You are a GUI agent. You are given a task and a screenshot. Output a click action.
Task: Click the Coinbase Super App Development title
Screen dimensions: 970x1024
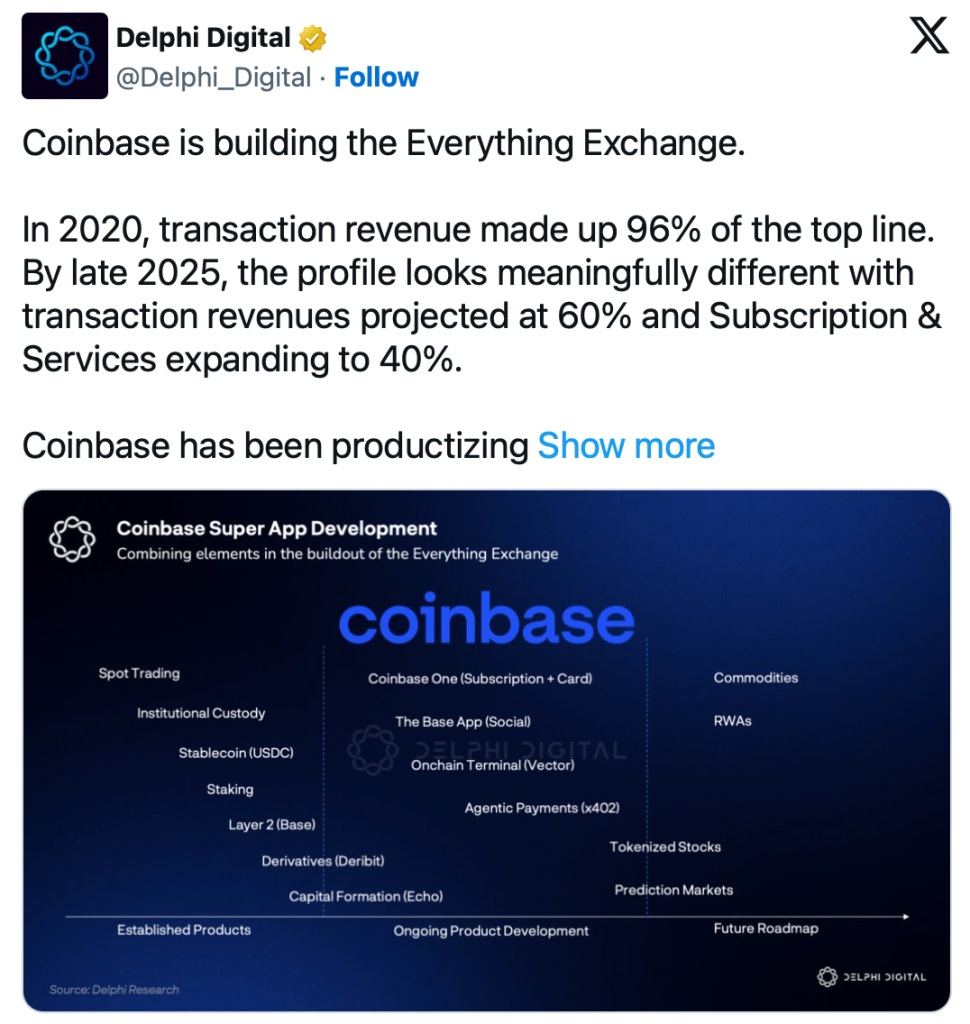pyautogui.click(x=277, y=529)
